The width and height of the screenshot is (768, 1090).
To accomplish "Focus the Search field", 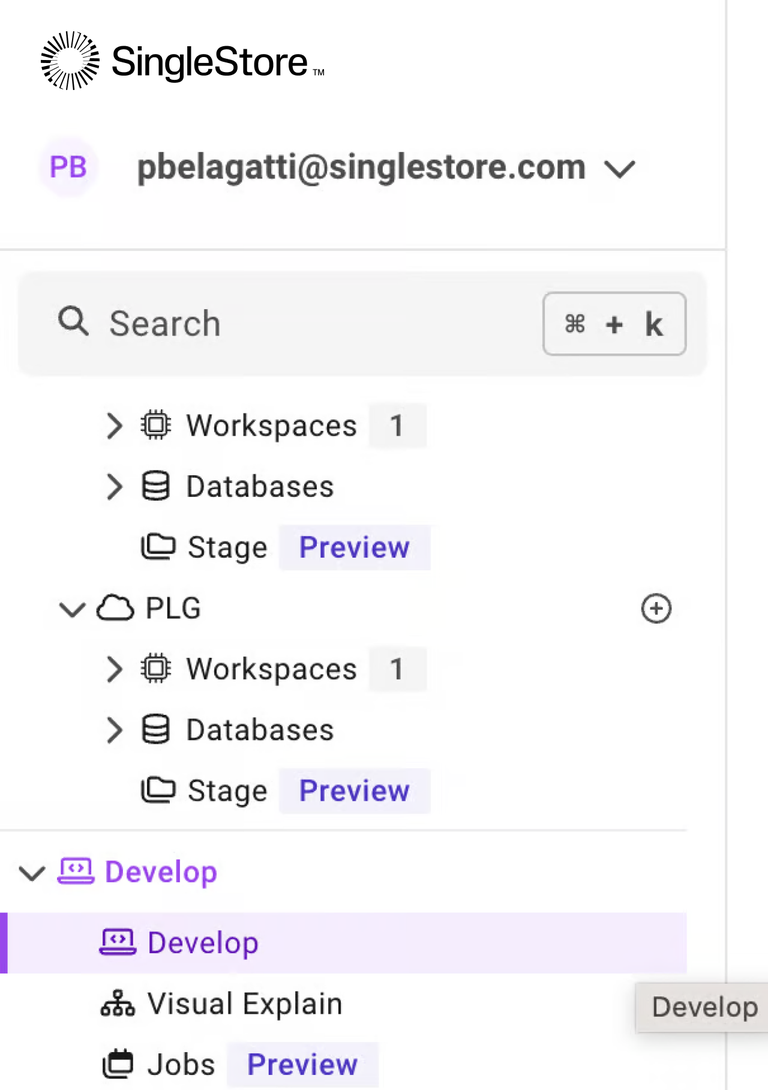I will pyautogui.click(x=290, y=323).
